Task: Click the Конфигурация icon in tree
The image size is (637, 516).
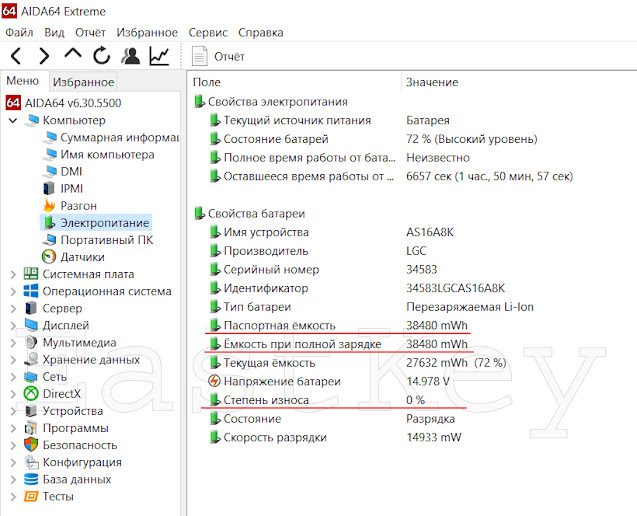Action: [x=31, y=462]
